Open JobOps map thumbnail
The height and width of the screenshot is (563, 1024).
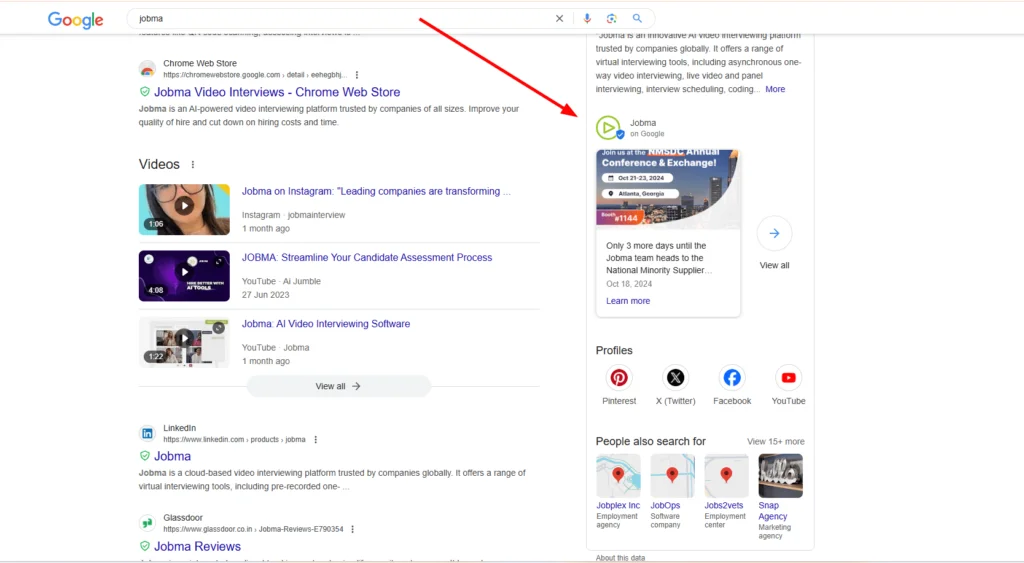pos(672,475)
